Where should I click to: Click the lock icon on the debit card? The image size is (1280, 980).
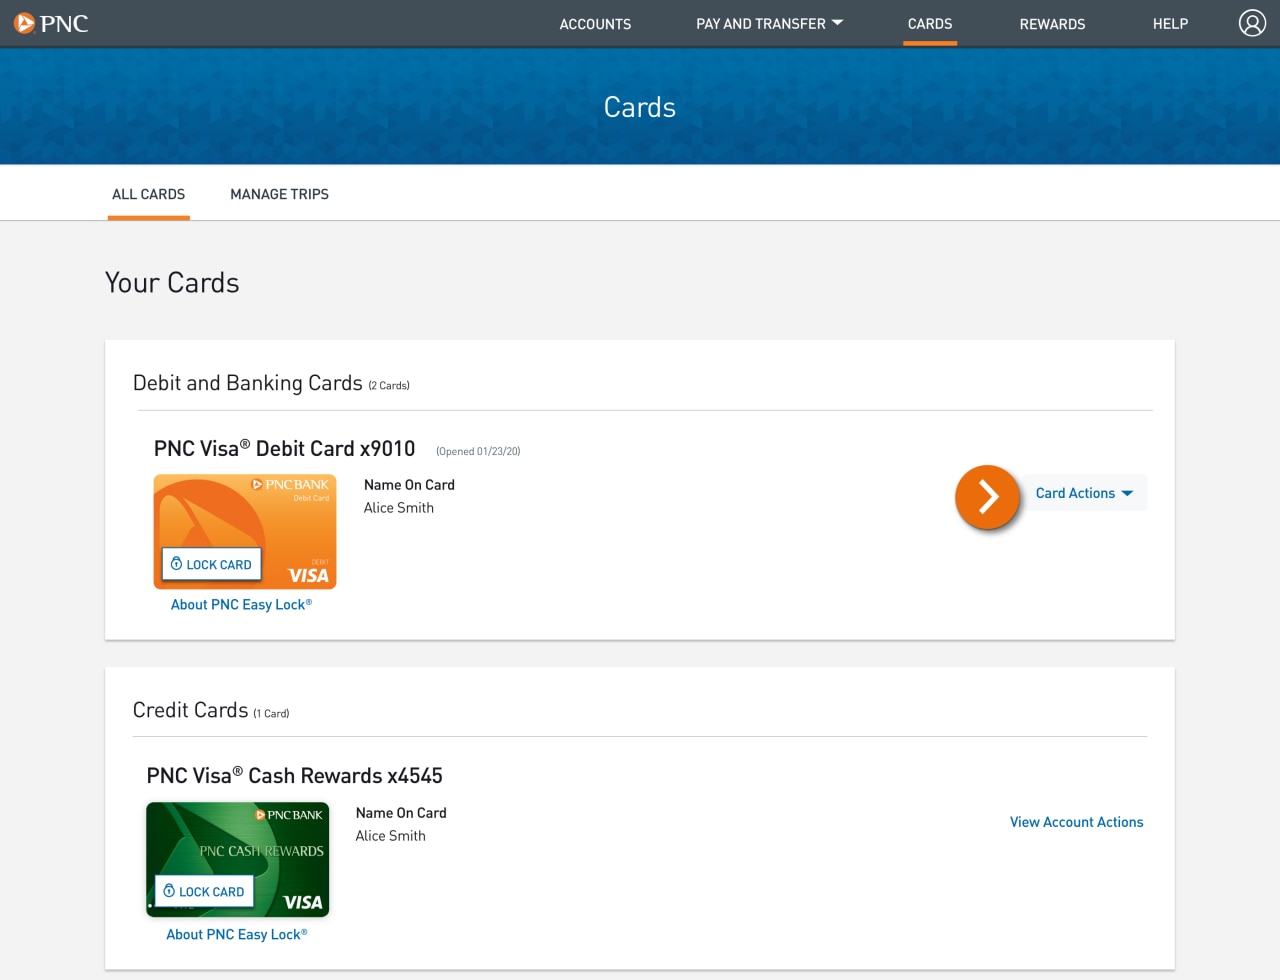[x=175, y=563]
